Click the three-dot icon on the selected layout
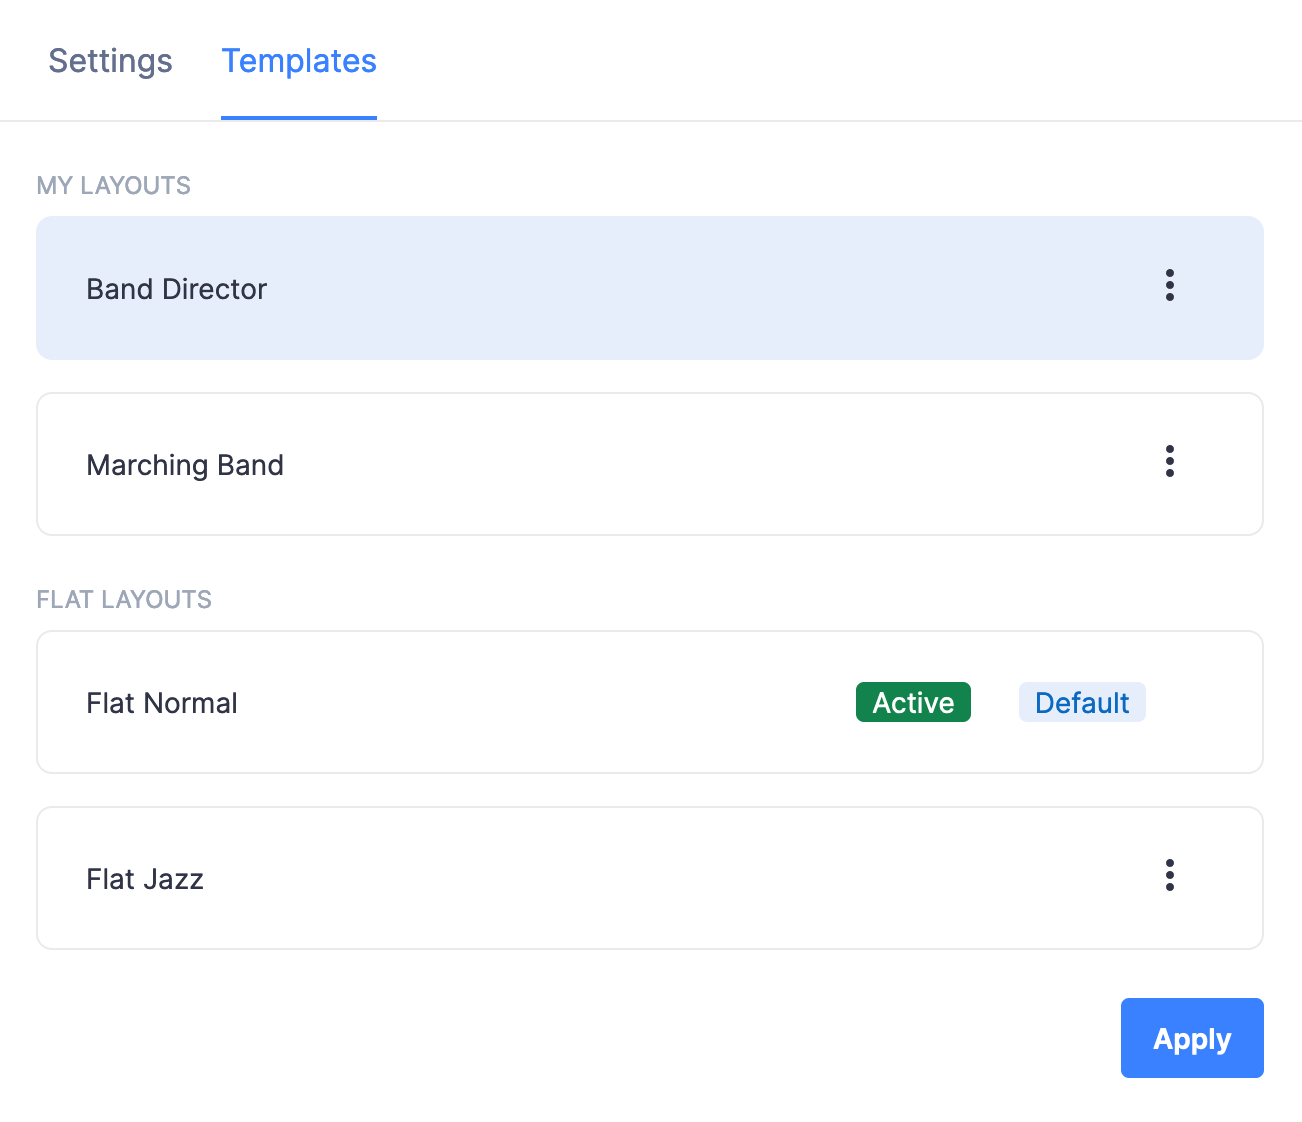The height and width of the screenshot is (1122, 1302). [1169, 287]
